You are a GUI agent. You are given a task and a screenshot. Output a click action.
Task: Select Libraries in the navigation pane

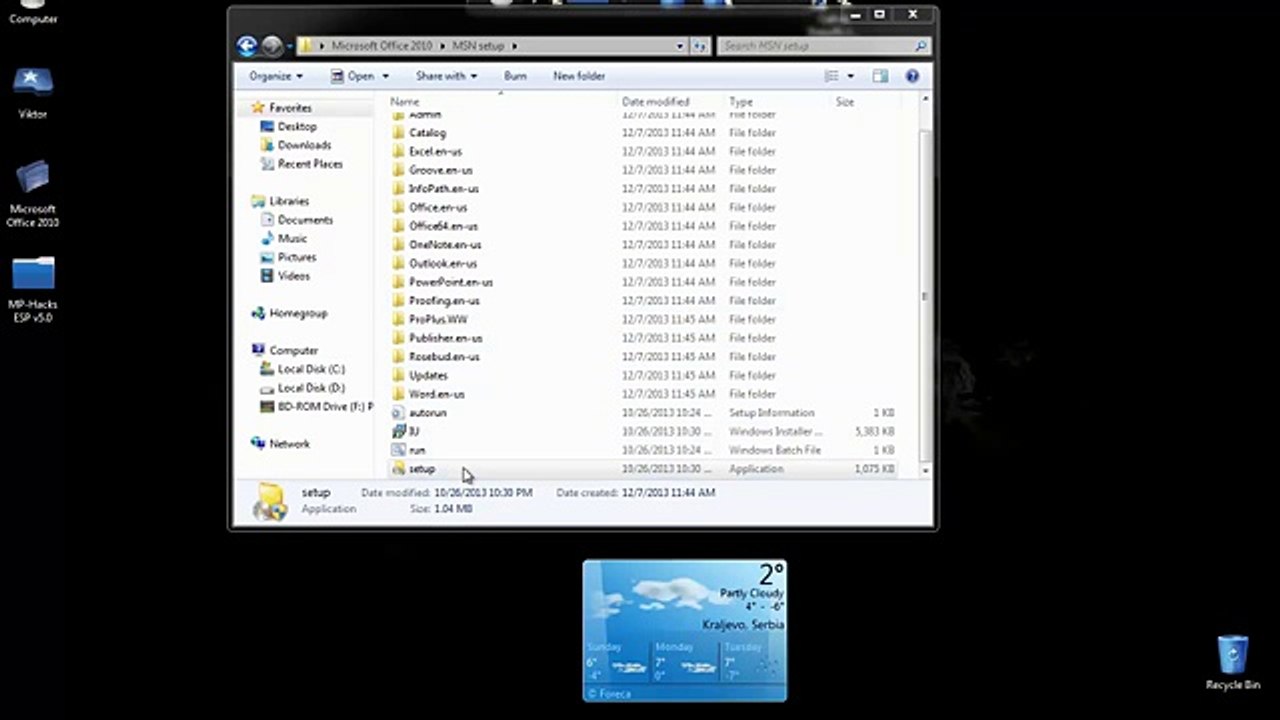289,201
